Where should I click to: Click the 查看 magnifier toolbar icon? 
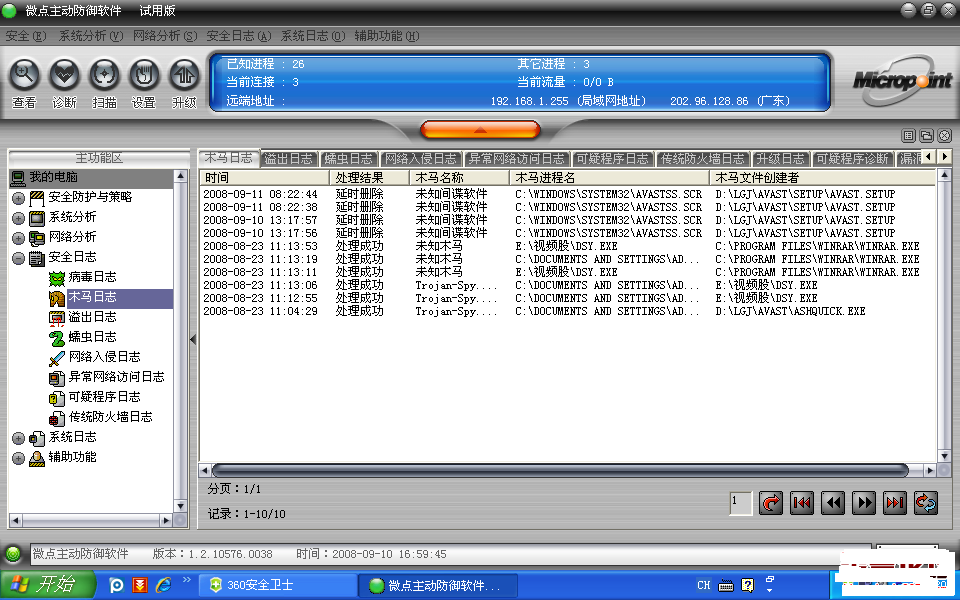pyautogui.click(x=24, y=75)
